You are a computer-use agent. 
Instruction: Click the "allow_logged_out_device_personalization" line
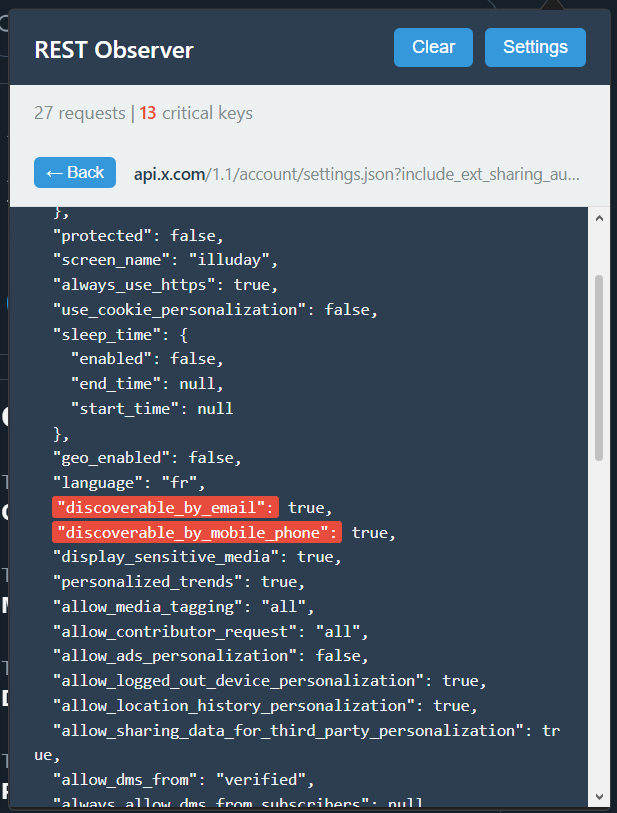[270, 681]
